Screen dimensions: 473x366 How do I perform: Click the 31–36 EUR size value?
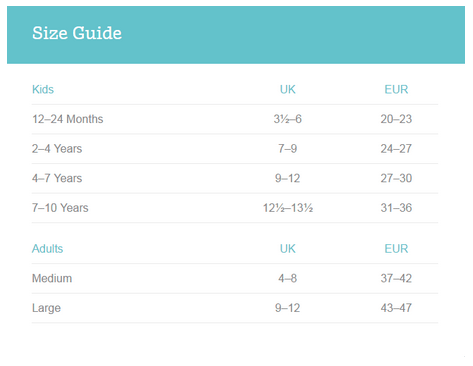click(x=396, y=208)
